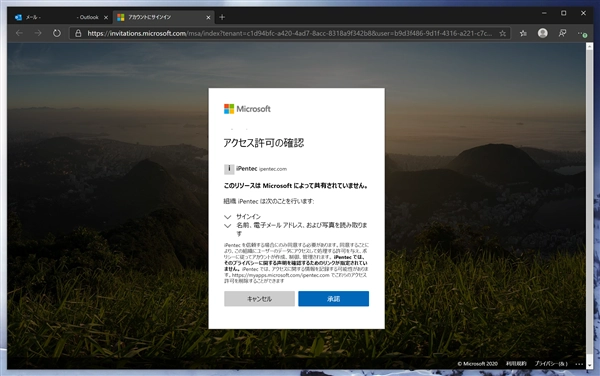Click the address bar URL
The height and width of the screenshot is (376, 600).
(x=290, y=33)
